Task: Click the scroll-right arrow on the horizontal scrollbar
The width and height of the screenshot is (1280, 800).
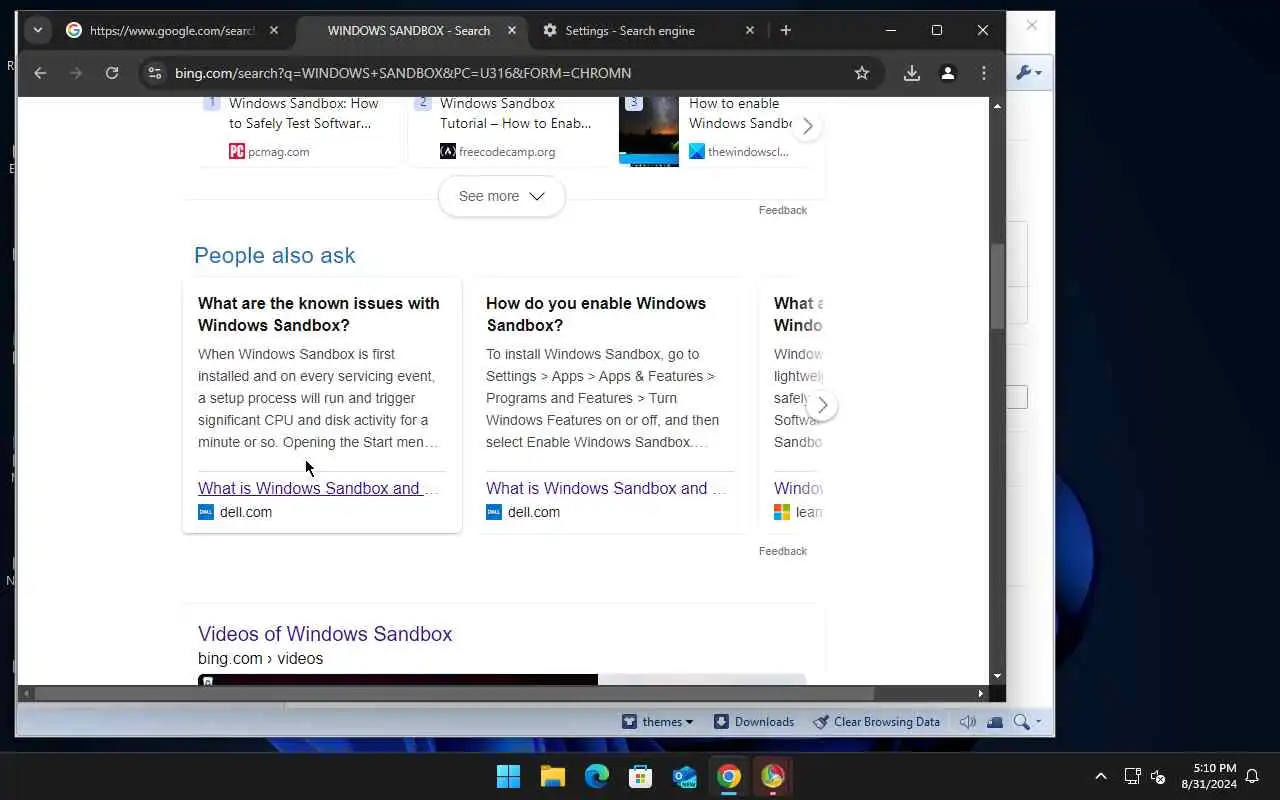Action: click(981, 693)
